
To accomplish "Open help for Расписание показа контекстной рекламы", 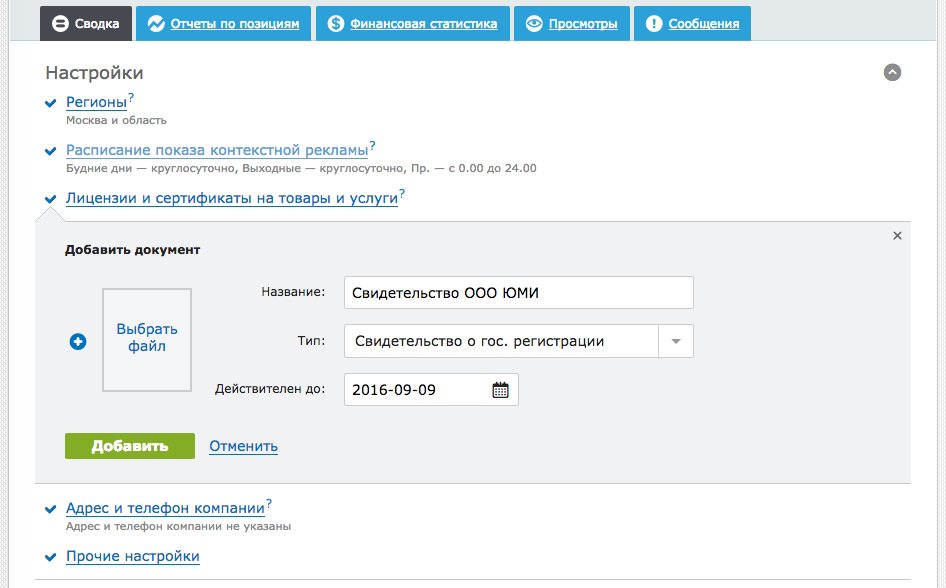I will pos(372,145).
